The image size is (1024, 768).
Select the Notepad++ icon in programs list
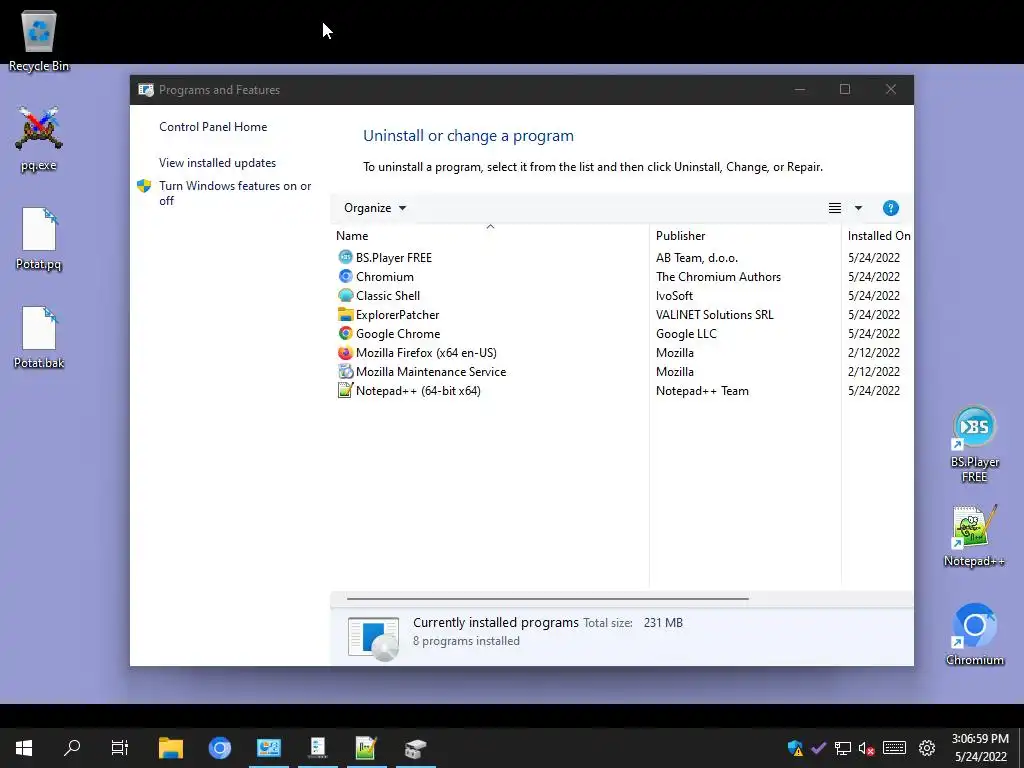(345, 390)
